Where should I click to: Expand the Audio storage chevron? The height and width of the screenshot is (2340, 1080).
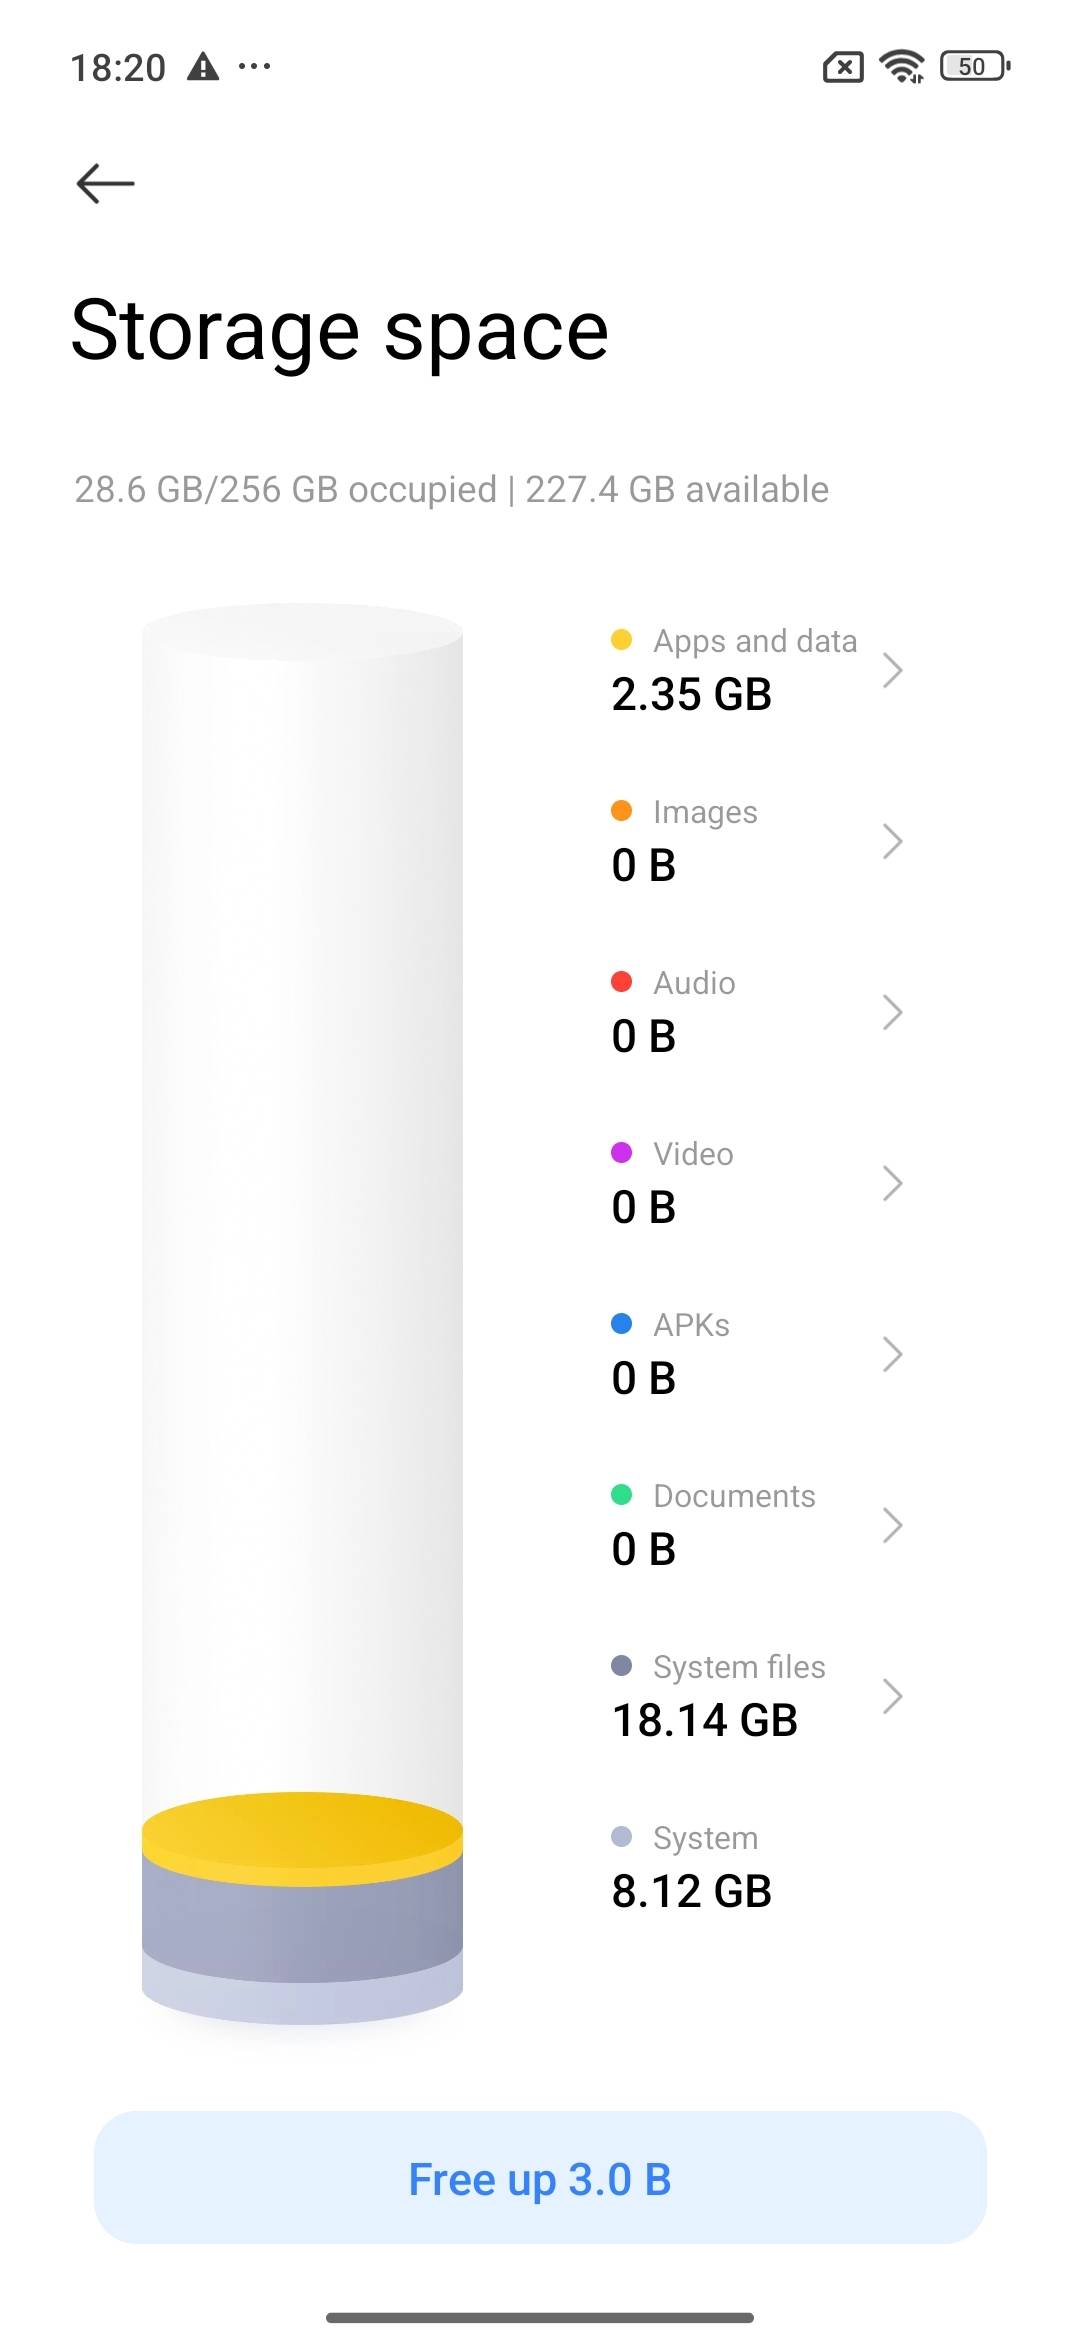tap(892, 1012)
